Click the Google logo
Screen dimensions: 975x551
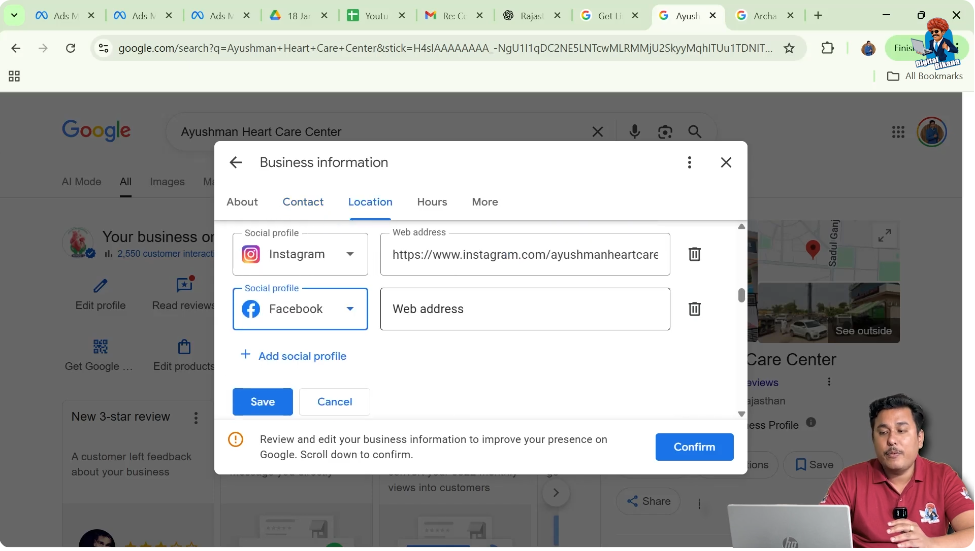point(96,131)
